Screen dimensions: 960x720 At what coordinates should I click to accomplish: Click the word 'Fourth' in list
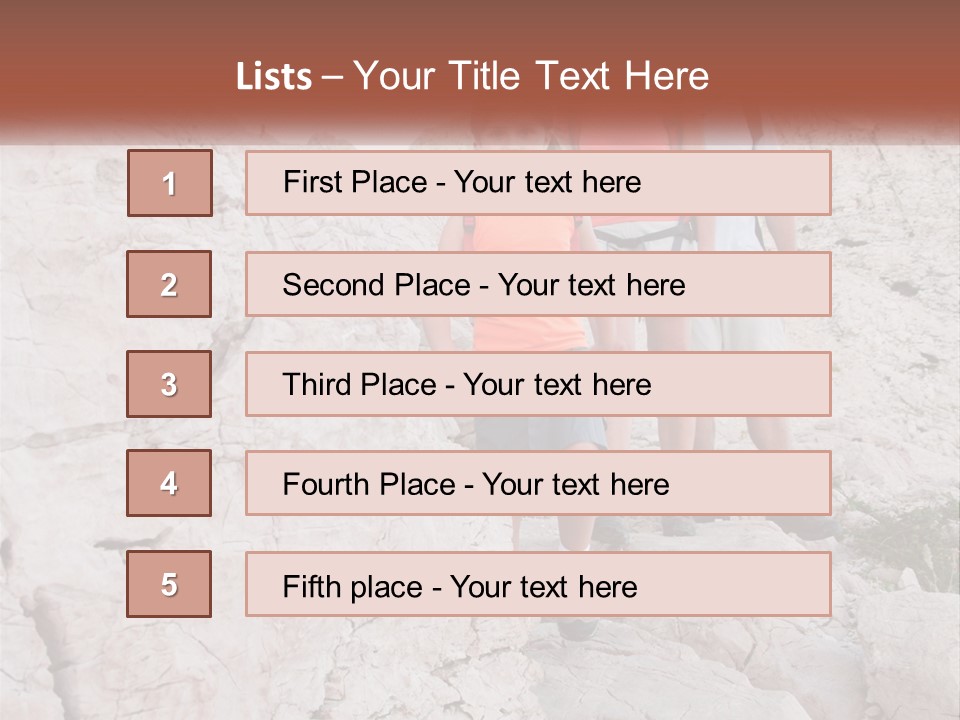click(325, 484)
